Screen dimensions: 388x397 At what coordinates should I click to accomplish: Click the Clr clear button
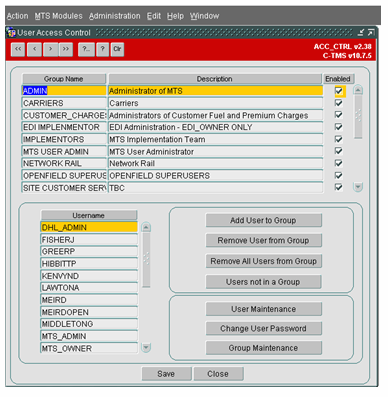pyautogui.click(x=117, y=49)
